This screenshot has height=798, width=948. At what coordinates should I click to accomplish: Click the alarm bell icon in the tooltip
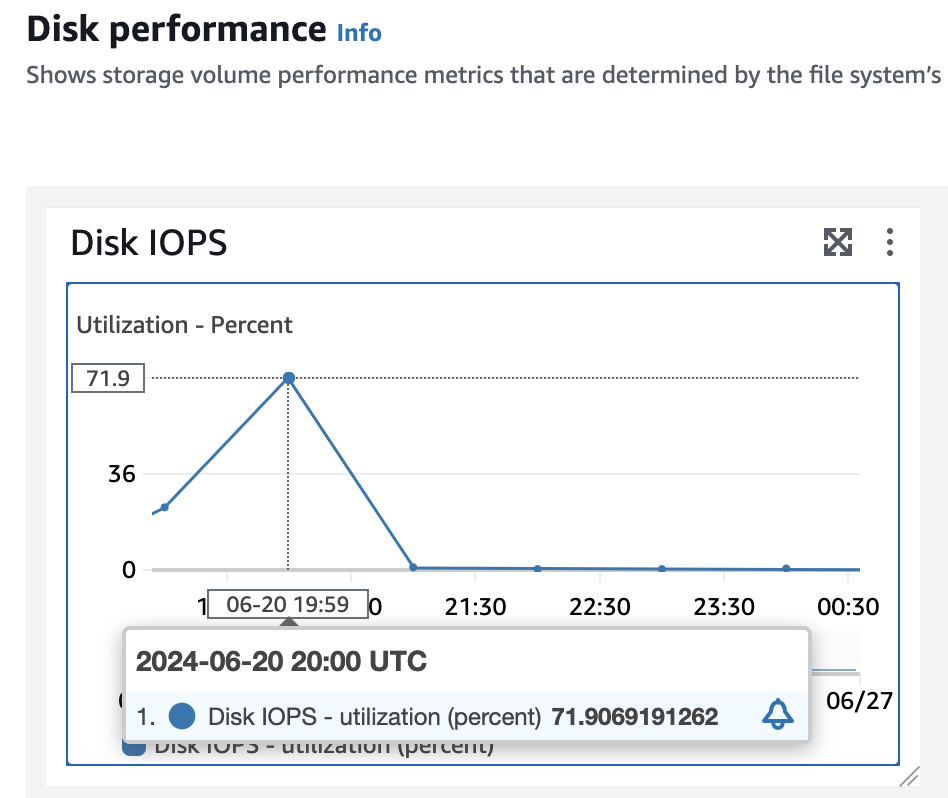pyautogui.click(x=777, y=715)
